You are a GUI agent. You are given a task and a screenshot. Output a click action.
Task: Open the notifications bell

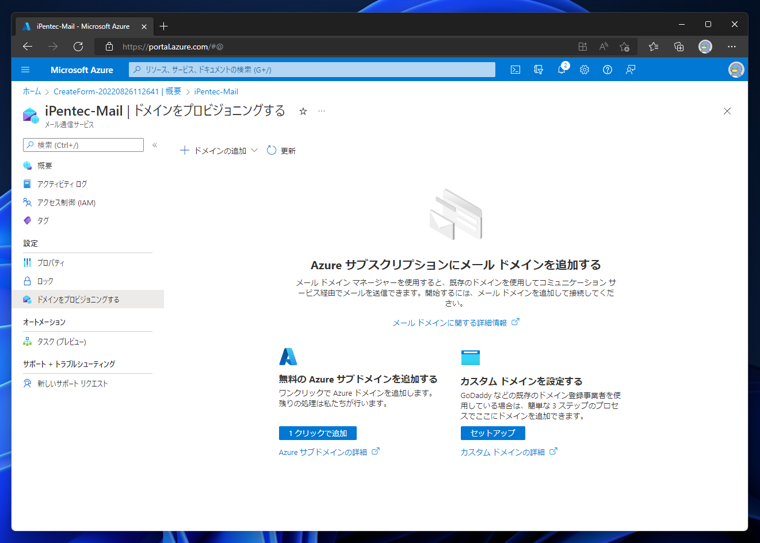pos(561,69)
